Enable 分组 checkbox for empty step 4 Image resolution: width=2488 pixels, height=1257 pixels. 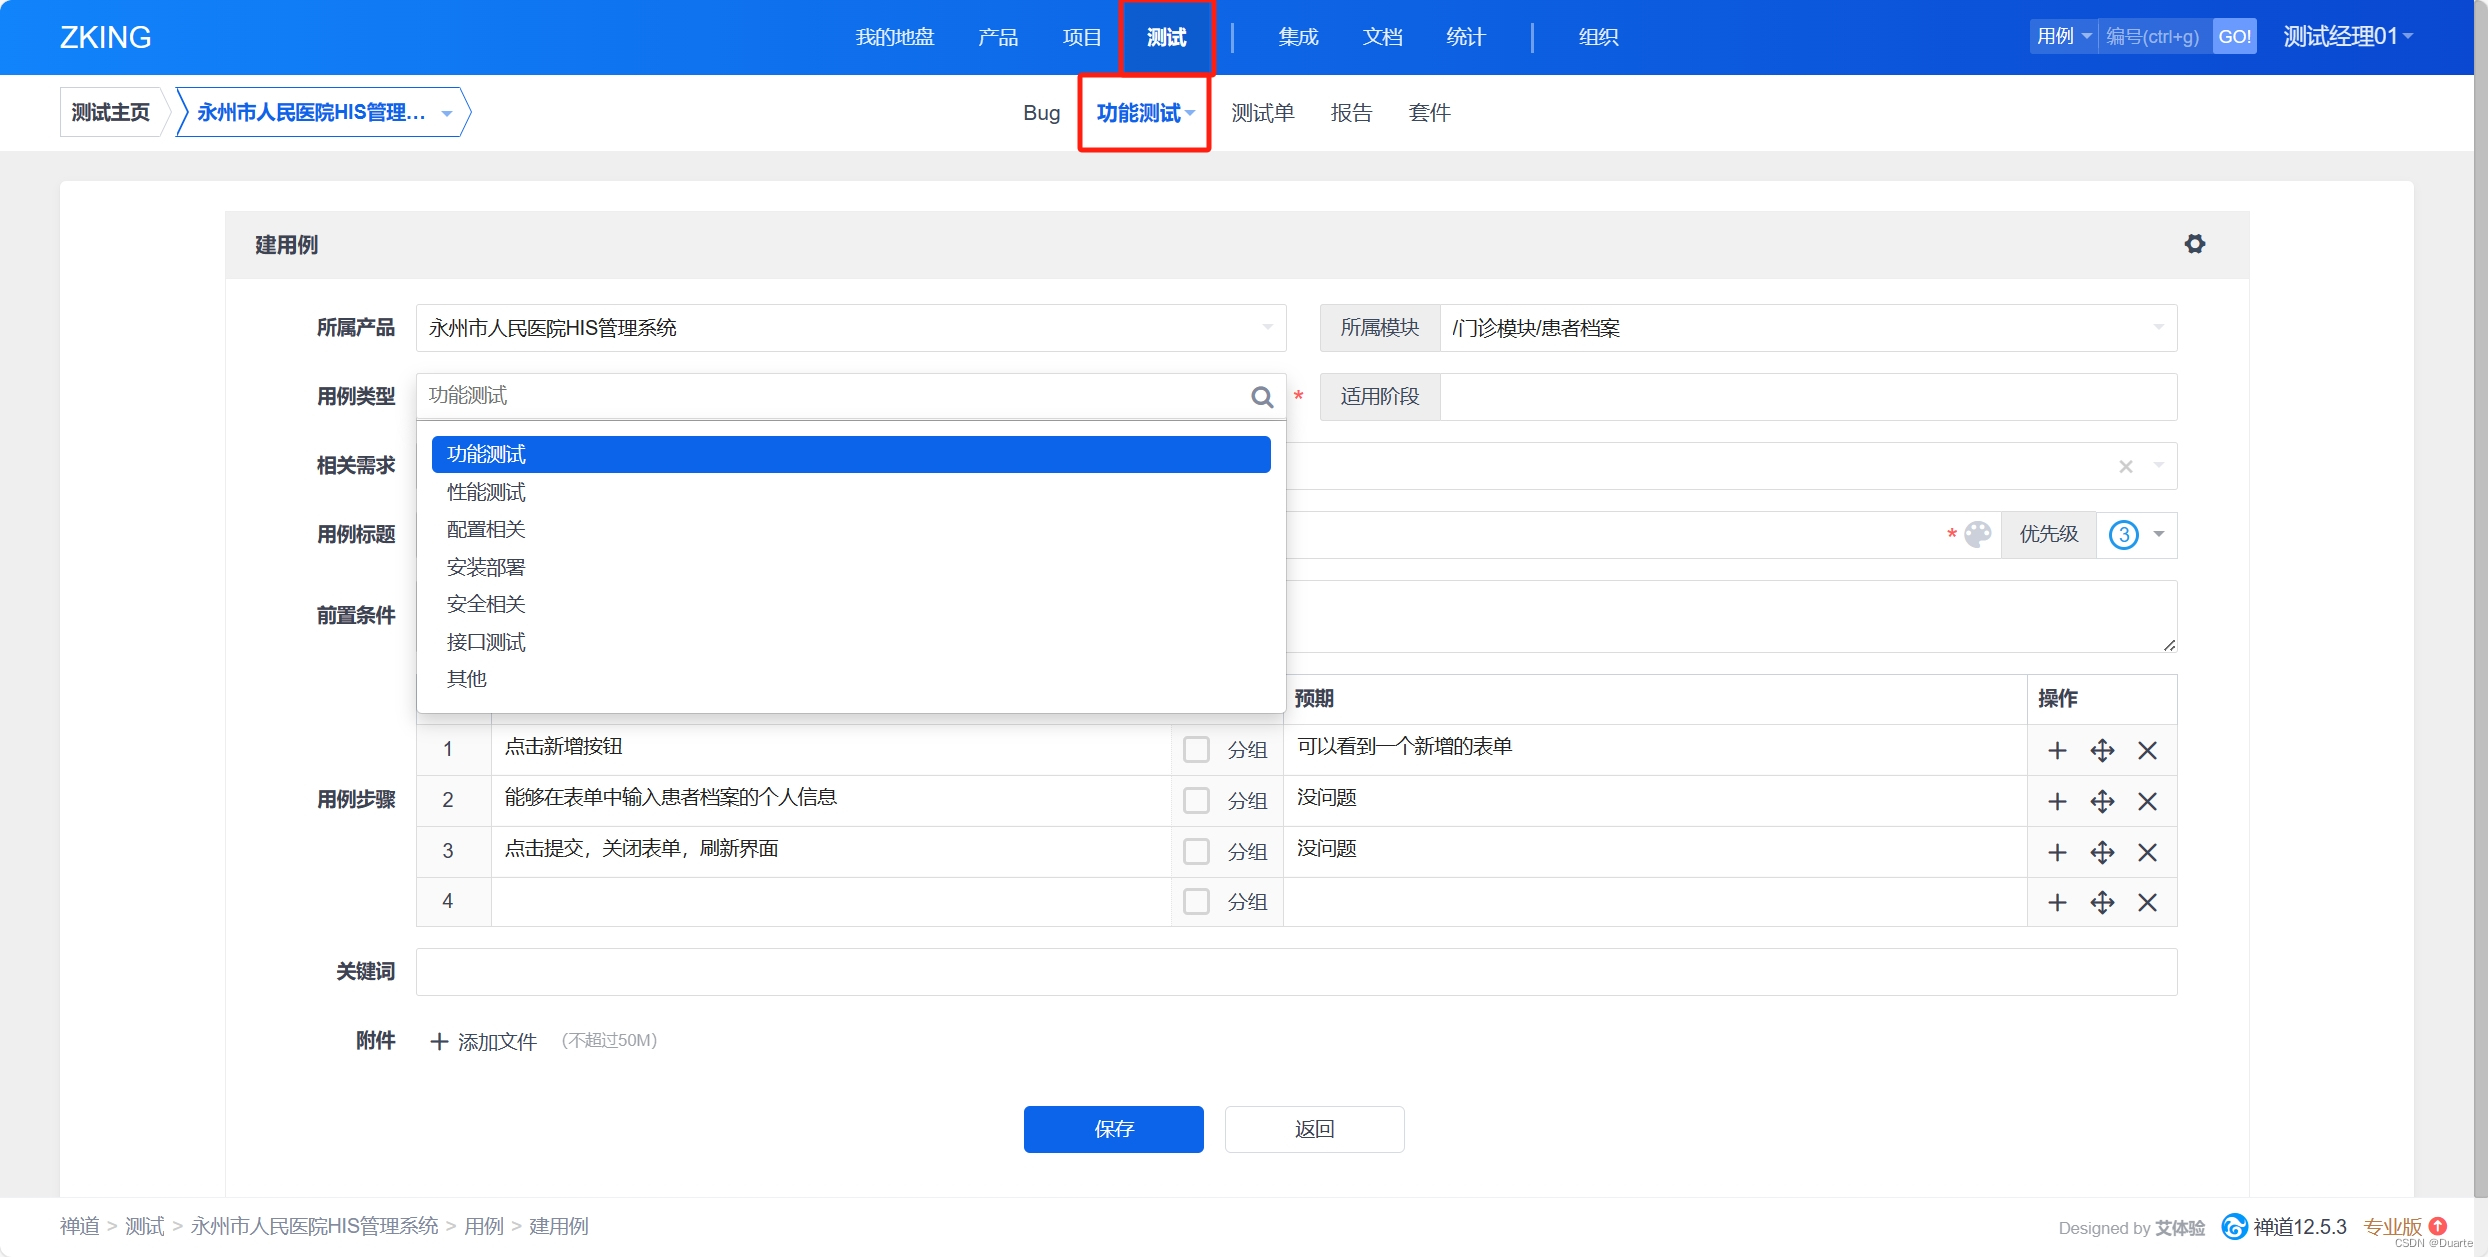(1196, 902)
